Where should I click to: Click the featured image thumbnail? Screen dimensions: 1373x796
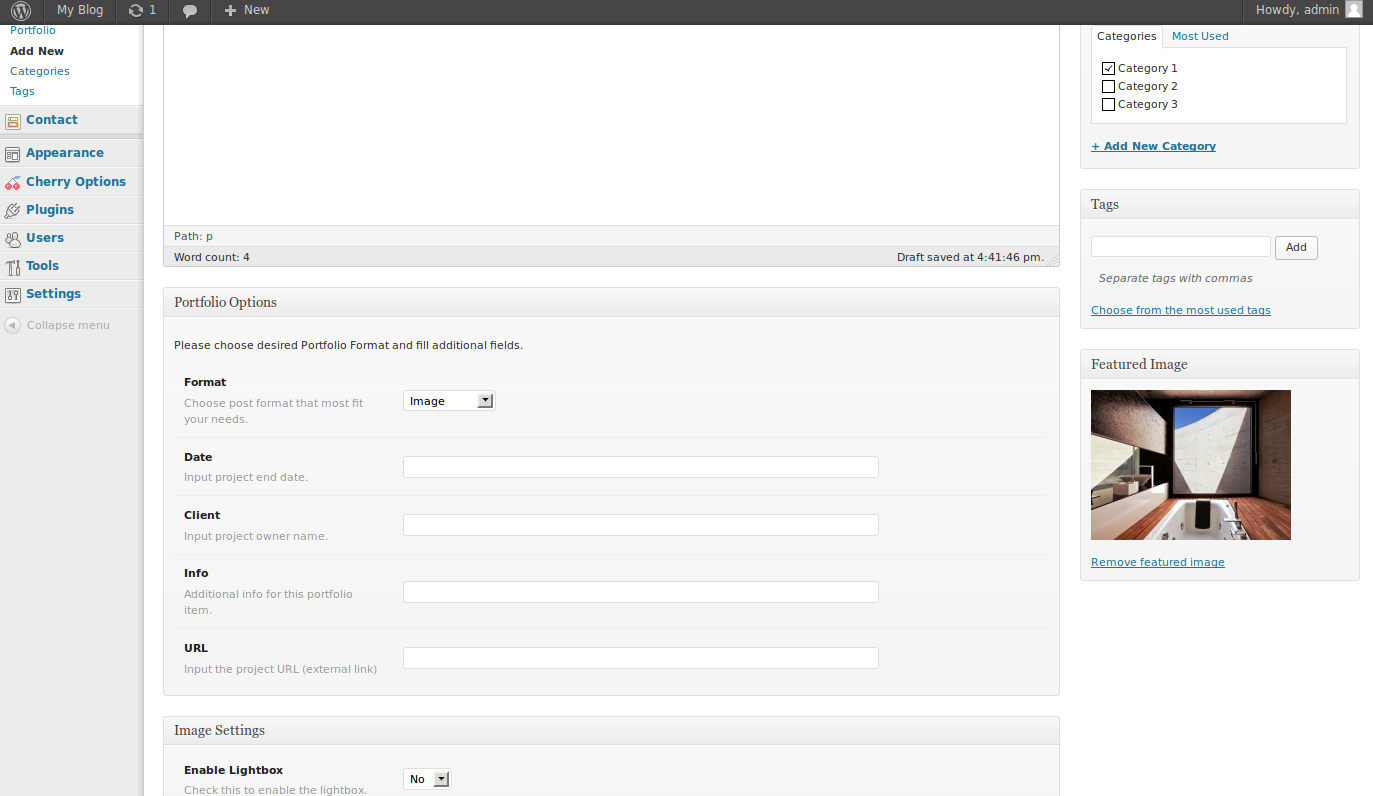[x=1191, y=465]
